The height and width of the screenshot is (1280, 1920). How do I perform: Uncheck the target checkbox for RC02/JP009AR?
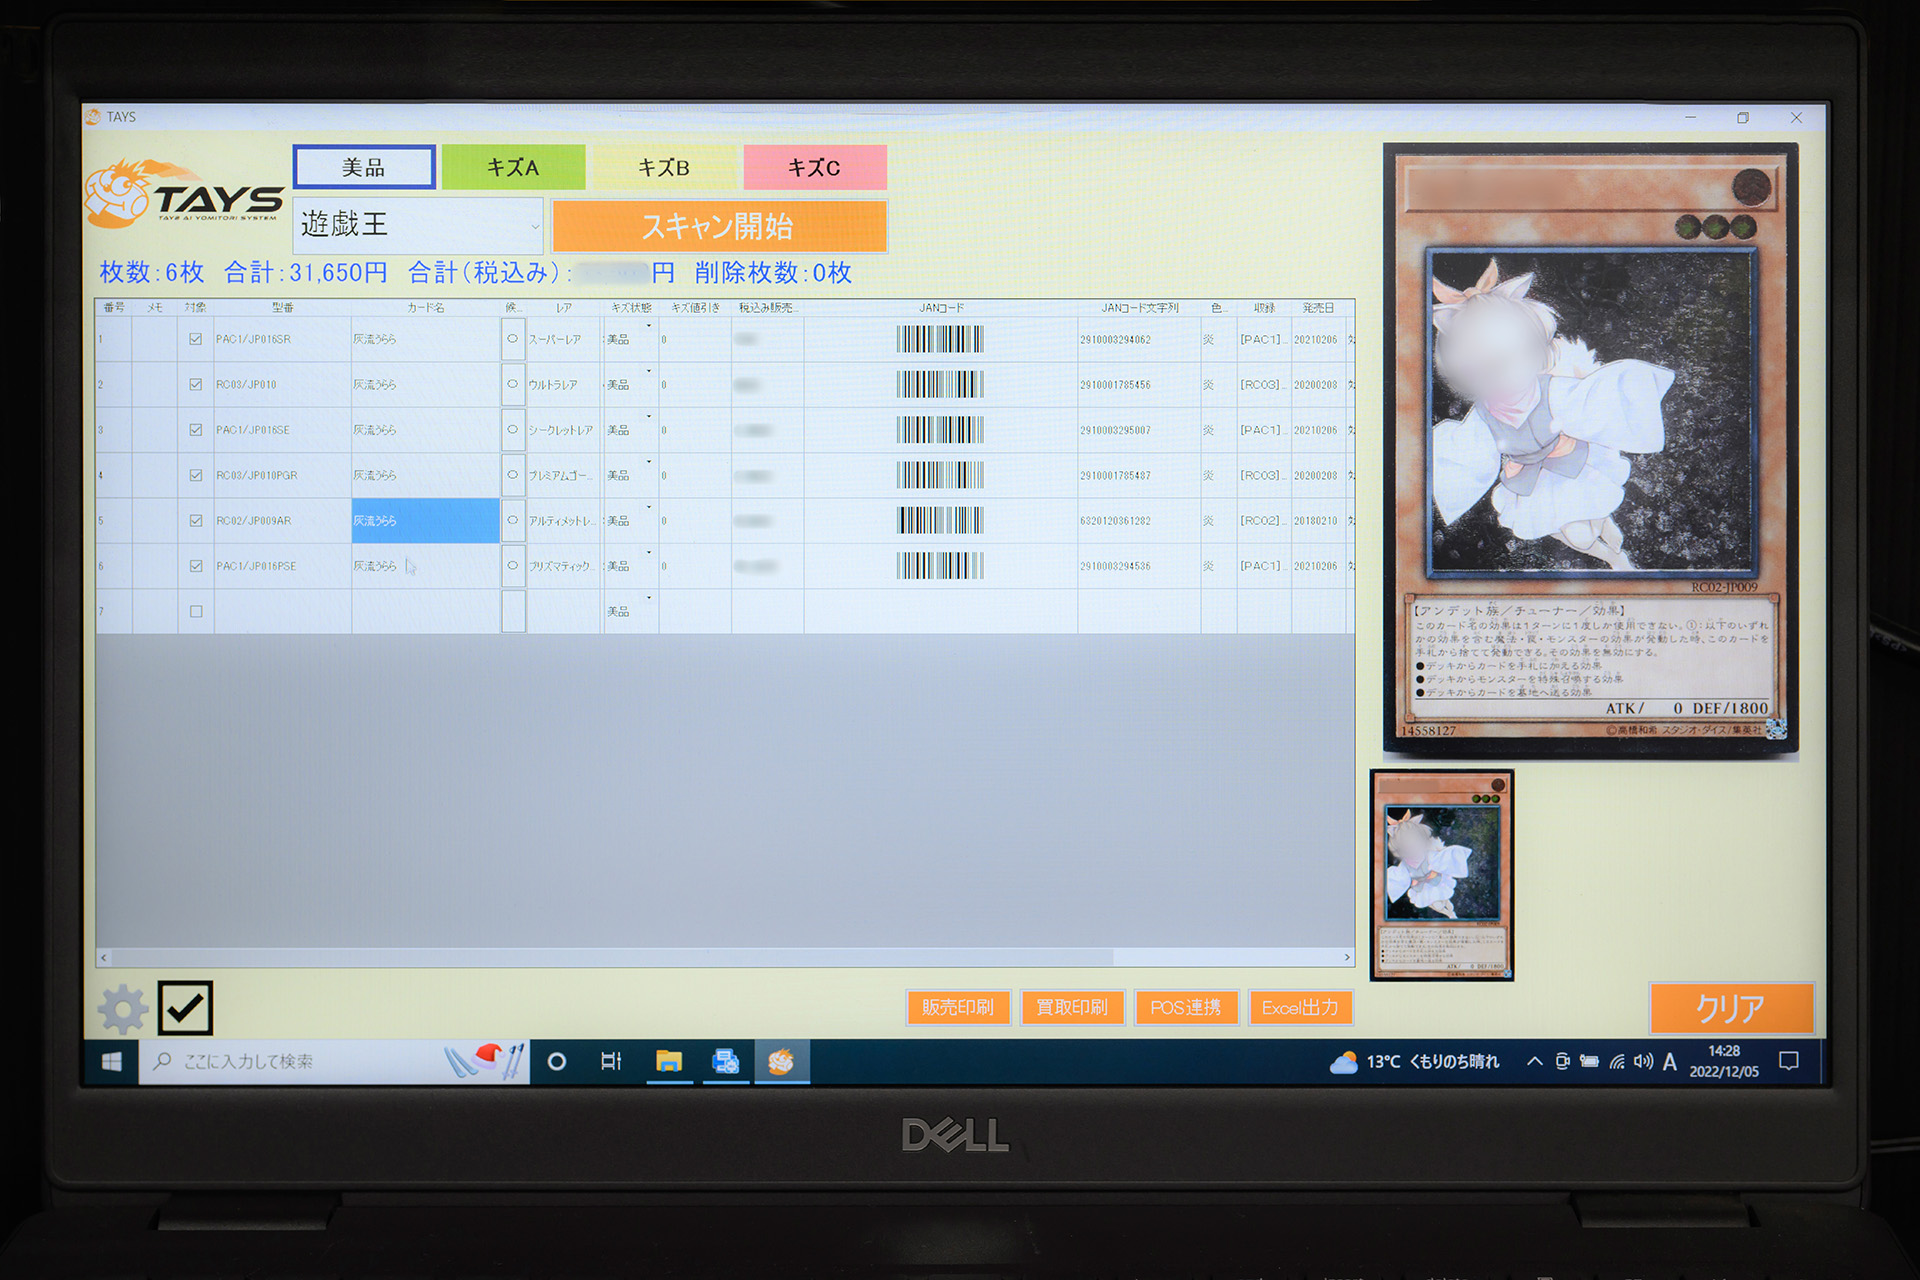pos(195,520)
